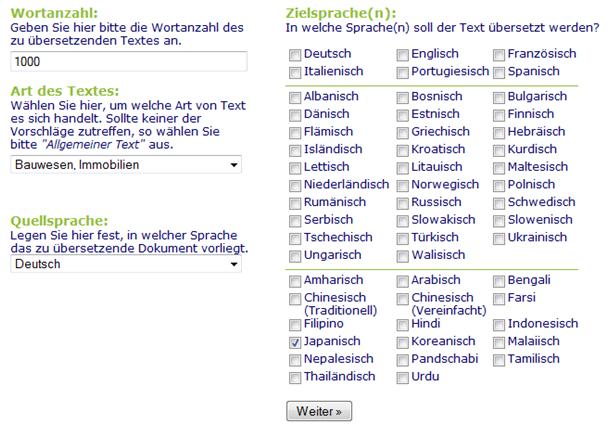Uncheck the Japanisch checkbox
609x426 pixels.
[x=295, y=343]
